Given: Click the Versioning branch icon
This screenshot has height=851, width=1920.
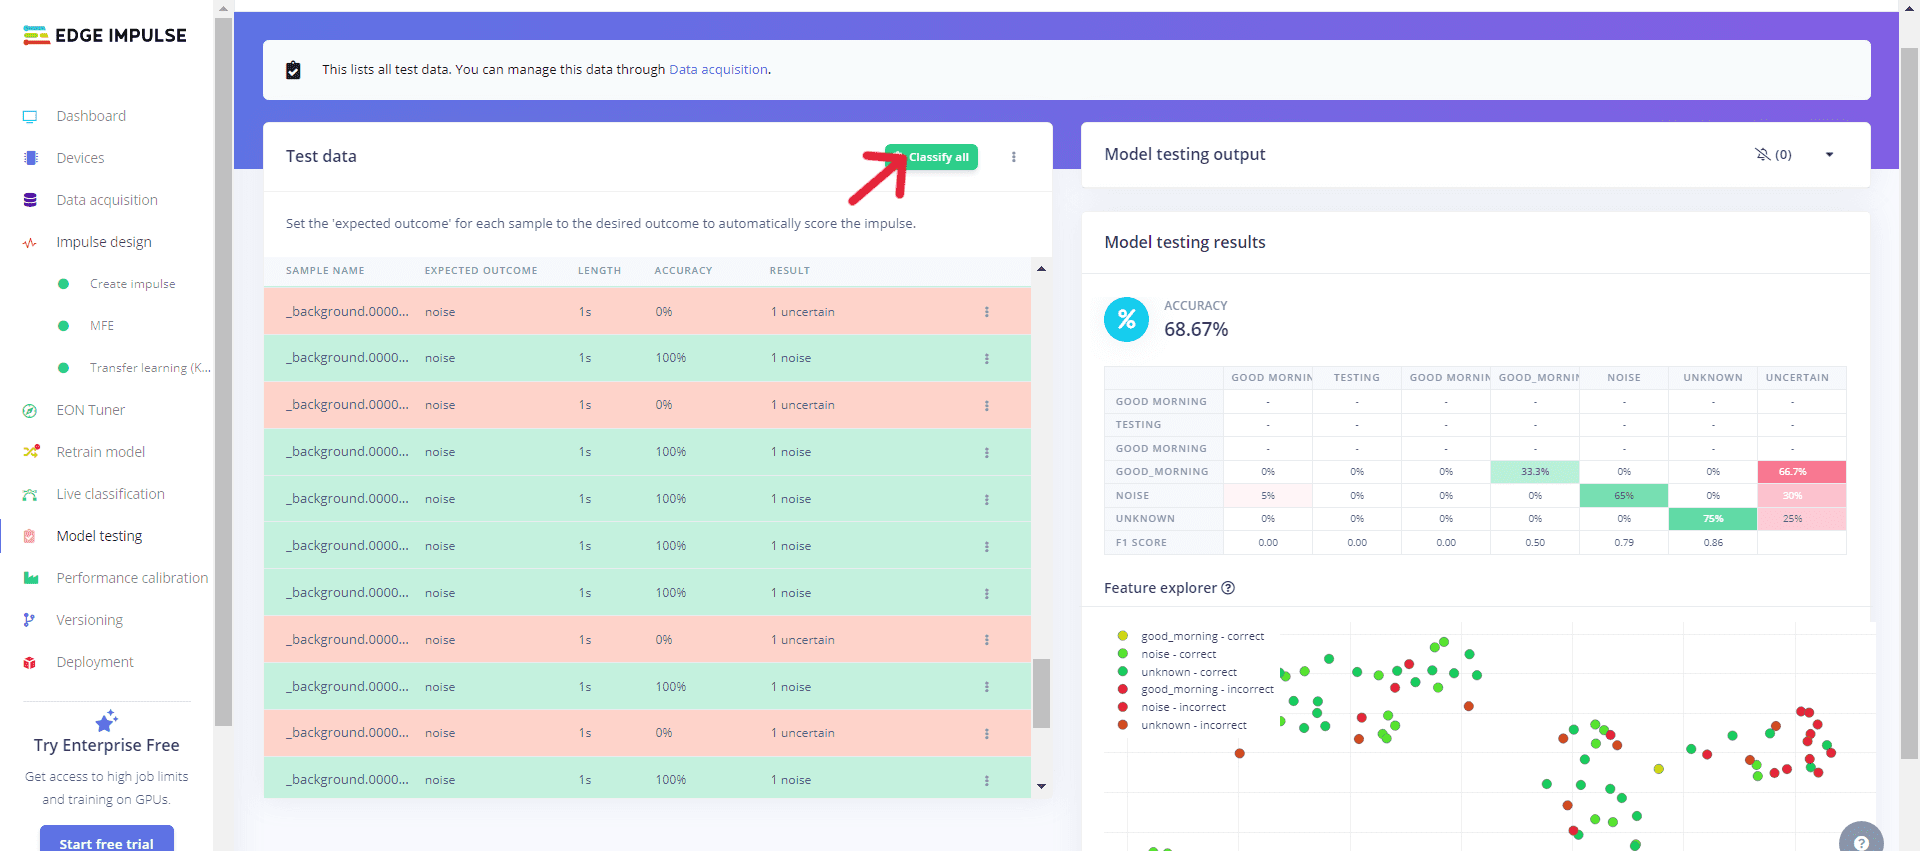Looking at the screenshot, I should click(30, 620).
